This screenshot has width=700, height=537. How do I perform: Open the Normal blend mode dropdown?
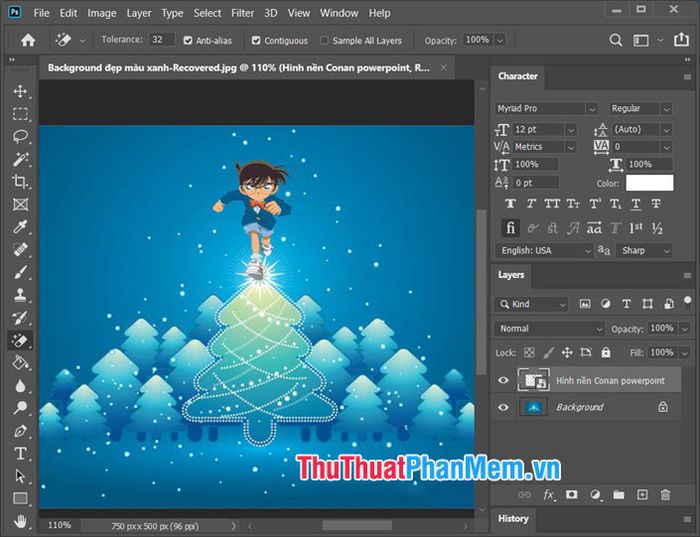pos(549,329)
